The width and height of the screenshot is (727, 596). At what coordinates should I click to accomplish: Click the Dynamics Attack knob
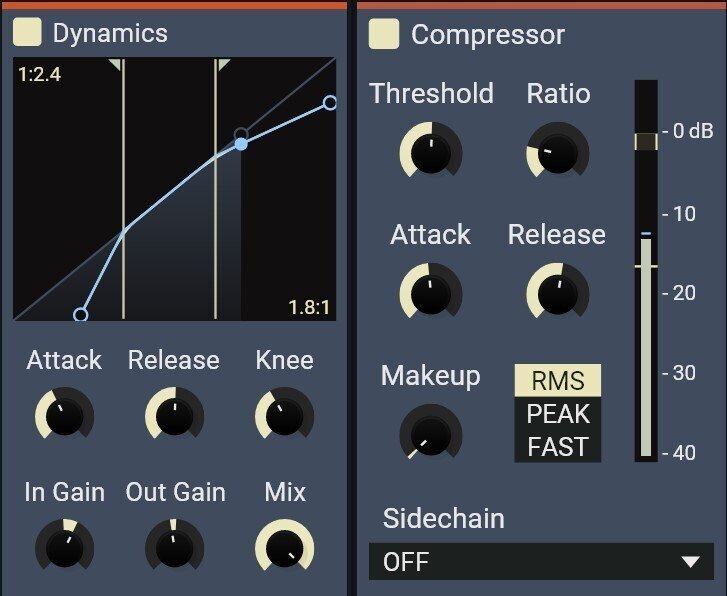pos(64,414)
